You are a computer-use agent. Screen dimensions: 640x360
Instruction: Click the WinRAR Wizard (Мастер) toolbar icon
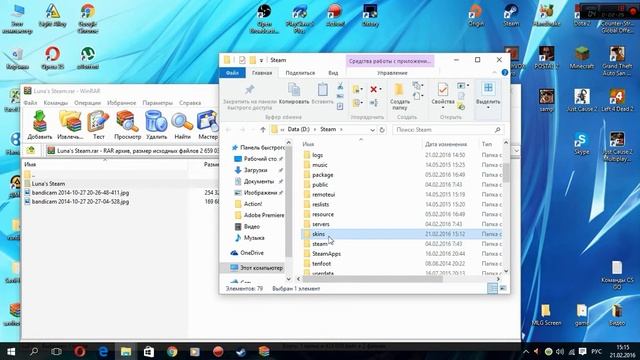click(x=207, y=121)
